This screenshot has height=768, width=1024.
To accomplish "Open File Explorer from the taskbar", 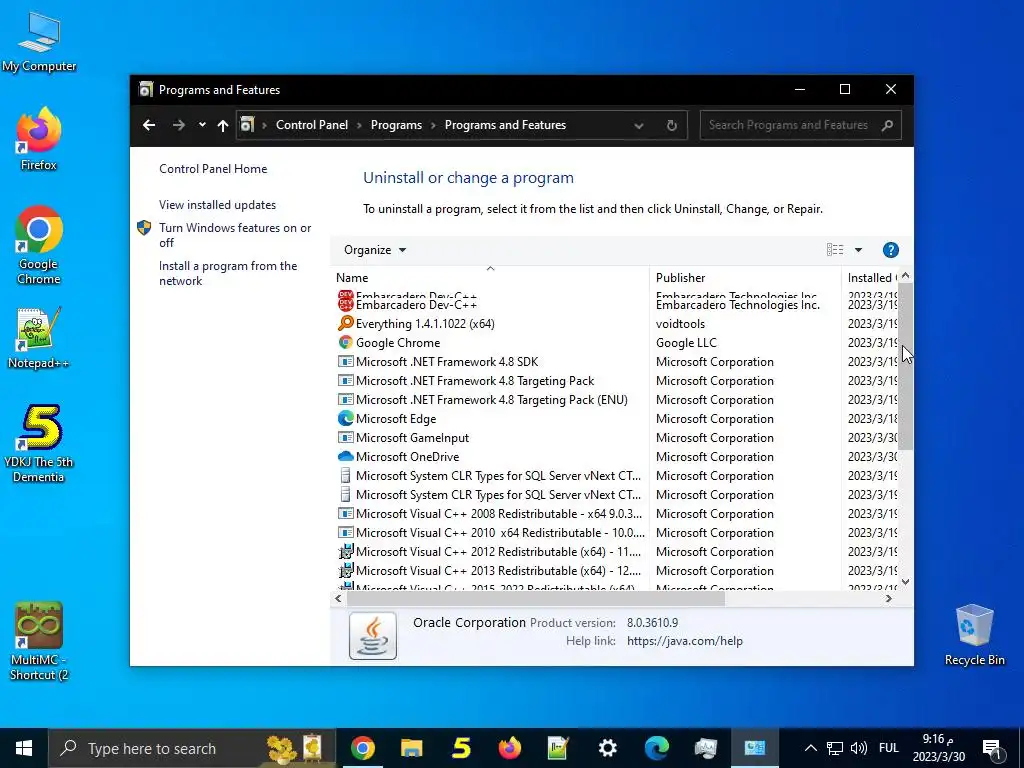I will pyautogui.click(x=411, y=748).
